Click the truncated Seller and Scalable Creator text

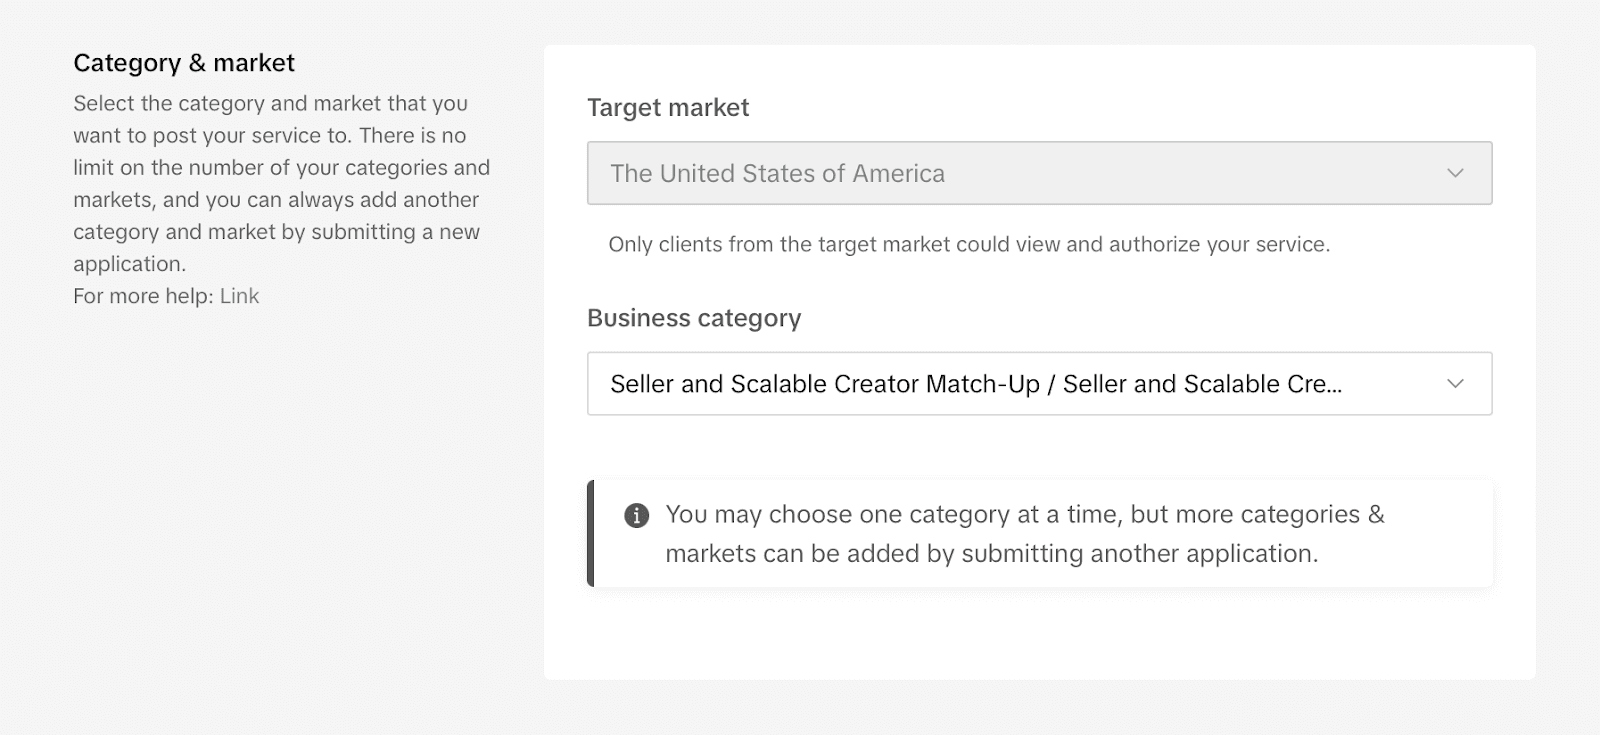click(977, 383)
